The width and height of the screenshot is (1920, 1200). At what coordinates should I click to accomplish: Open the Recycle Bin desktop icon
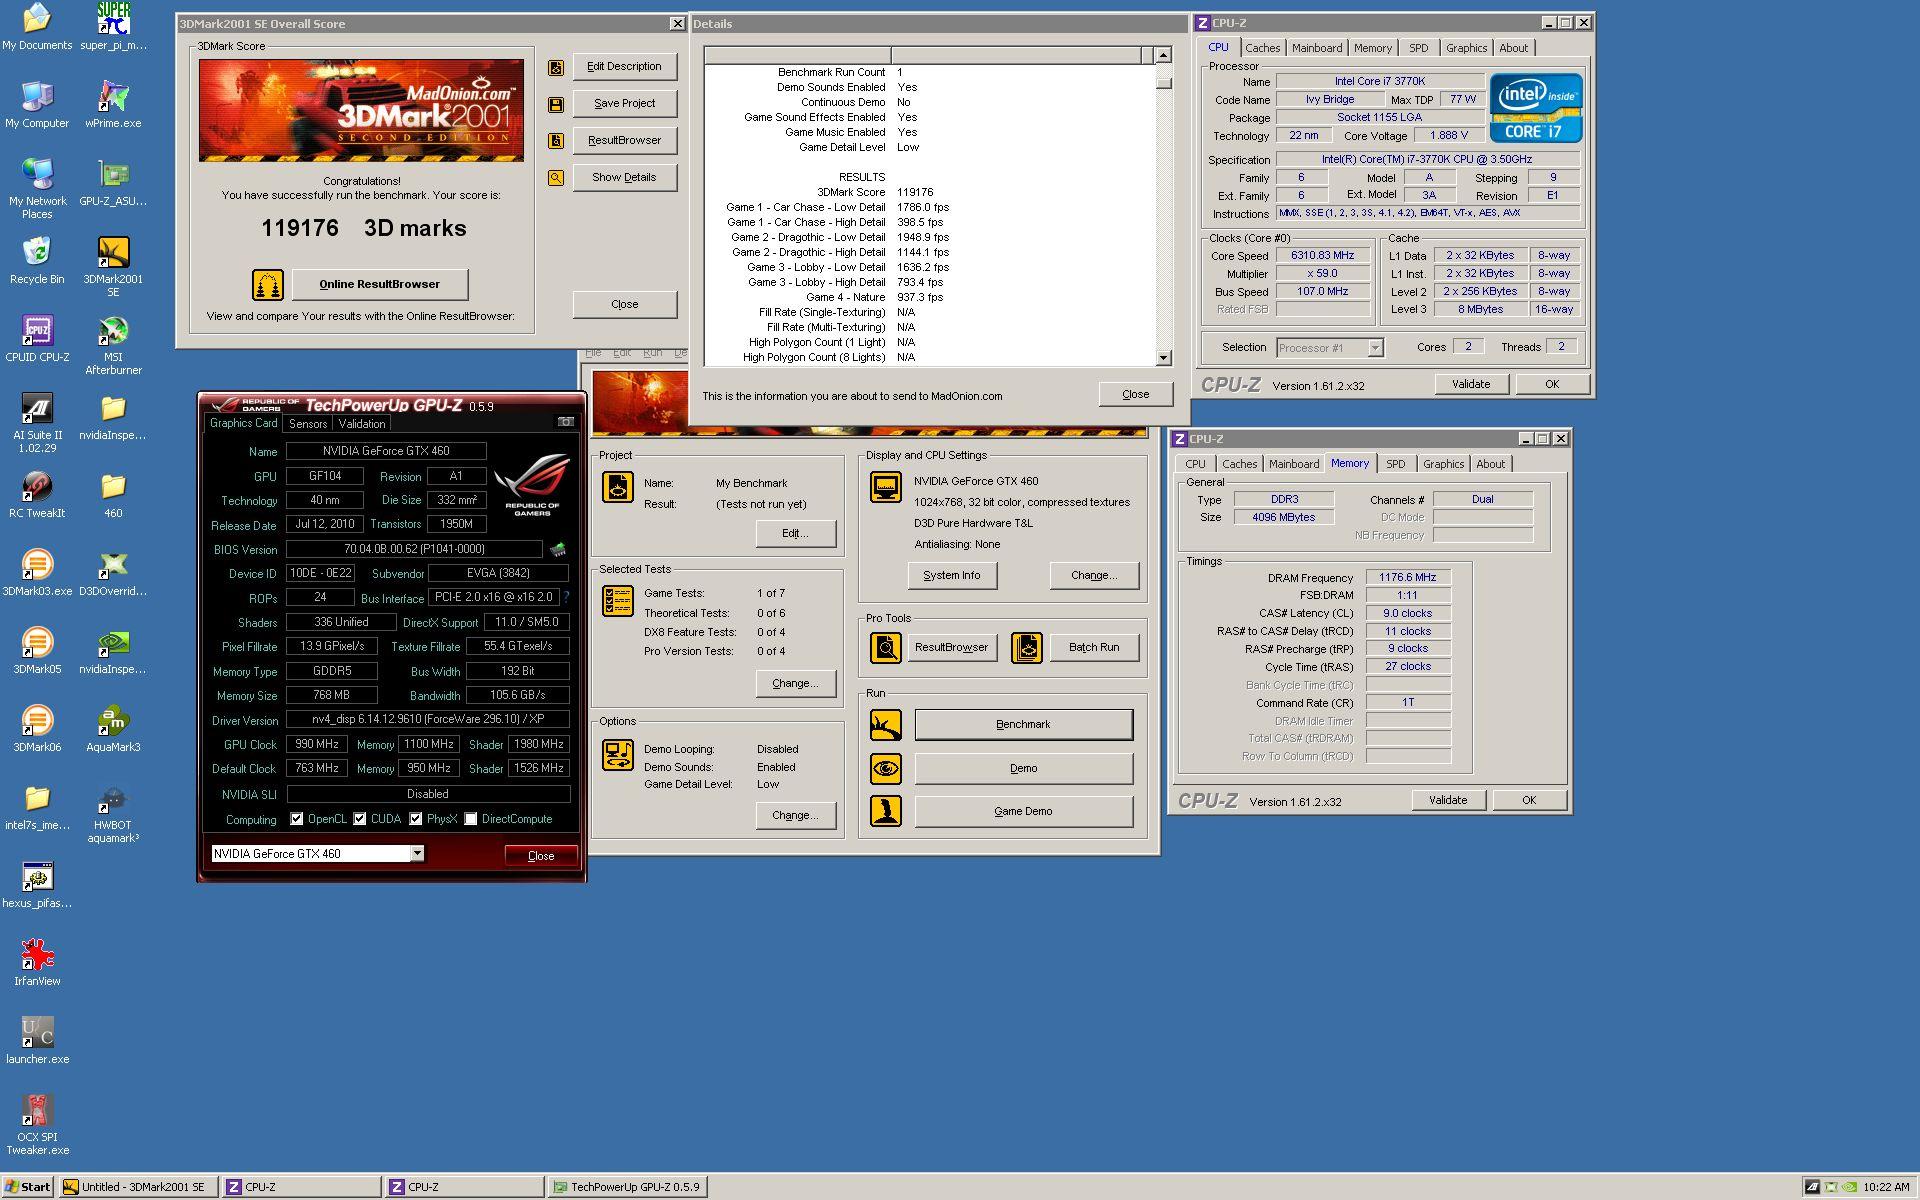(37, 260)
